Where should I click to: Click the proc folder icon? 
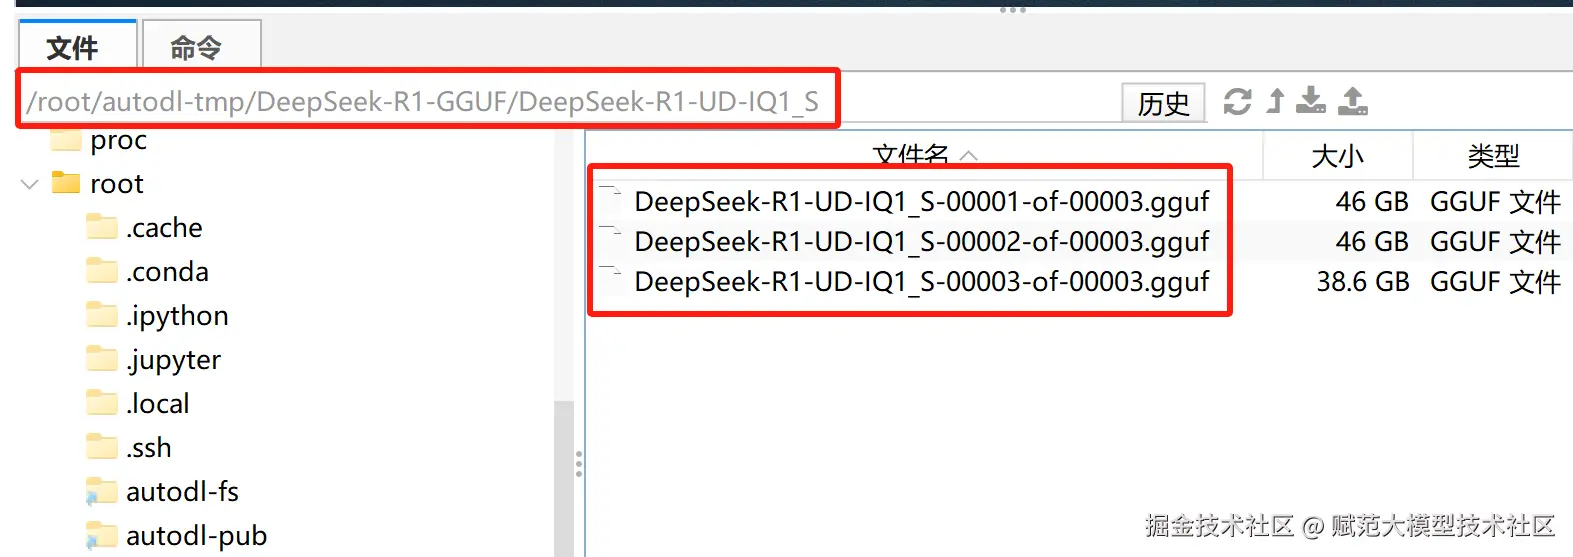point(66,139)
